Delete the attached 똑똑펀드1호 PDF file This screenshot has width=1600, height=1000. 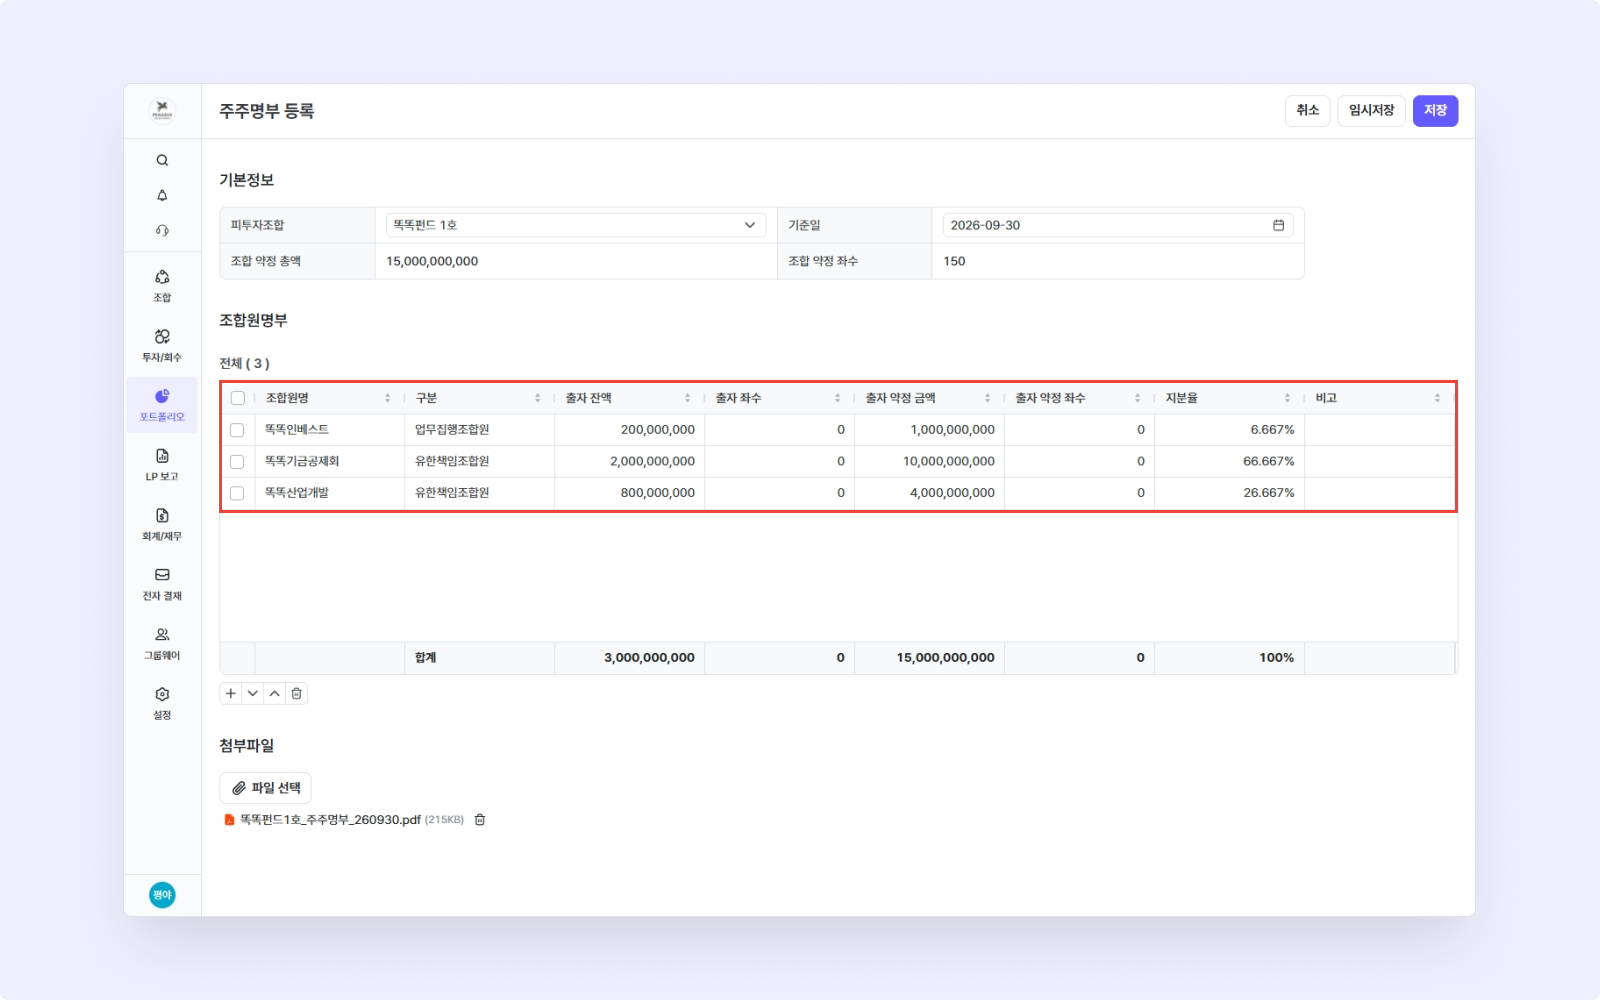click(x=480, y=820)
